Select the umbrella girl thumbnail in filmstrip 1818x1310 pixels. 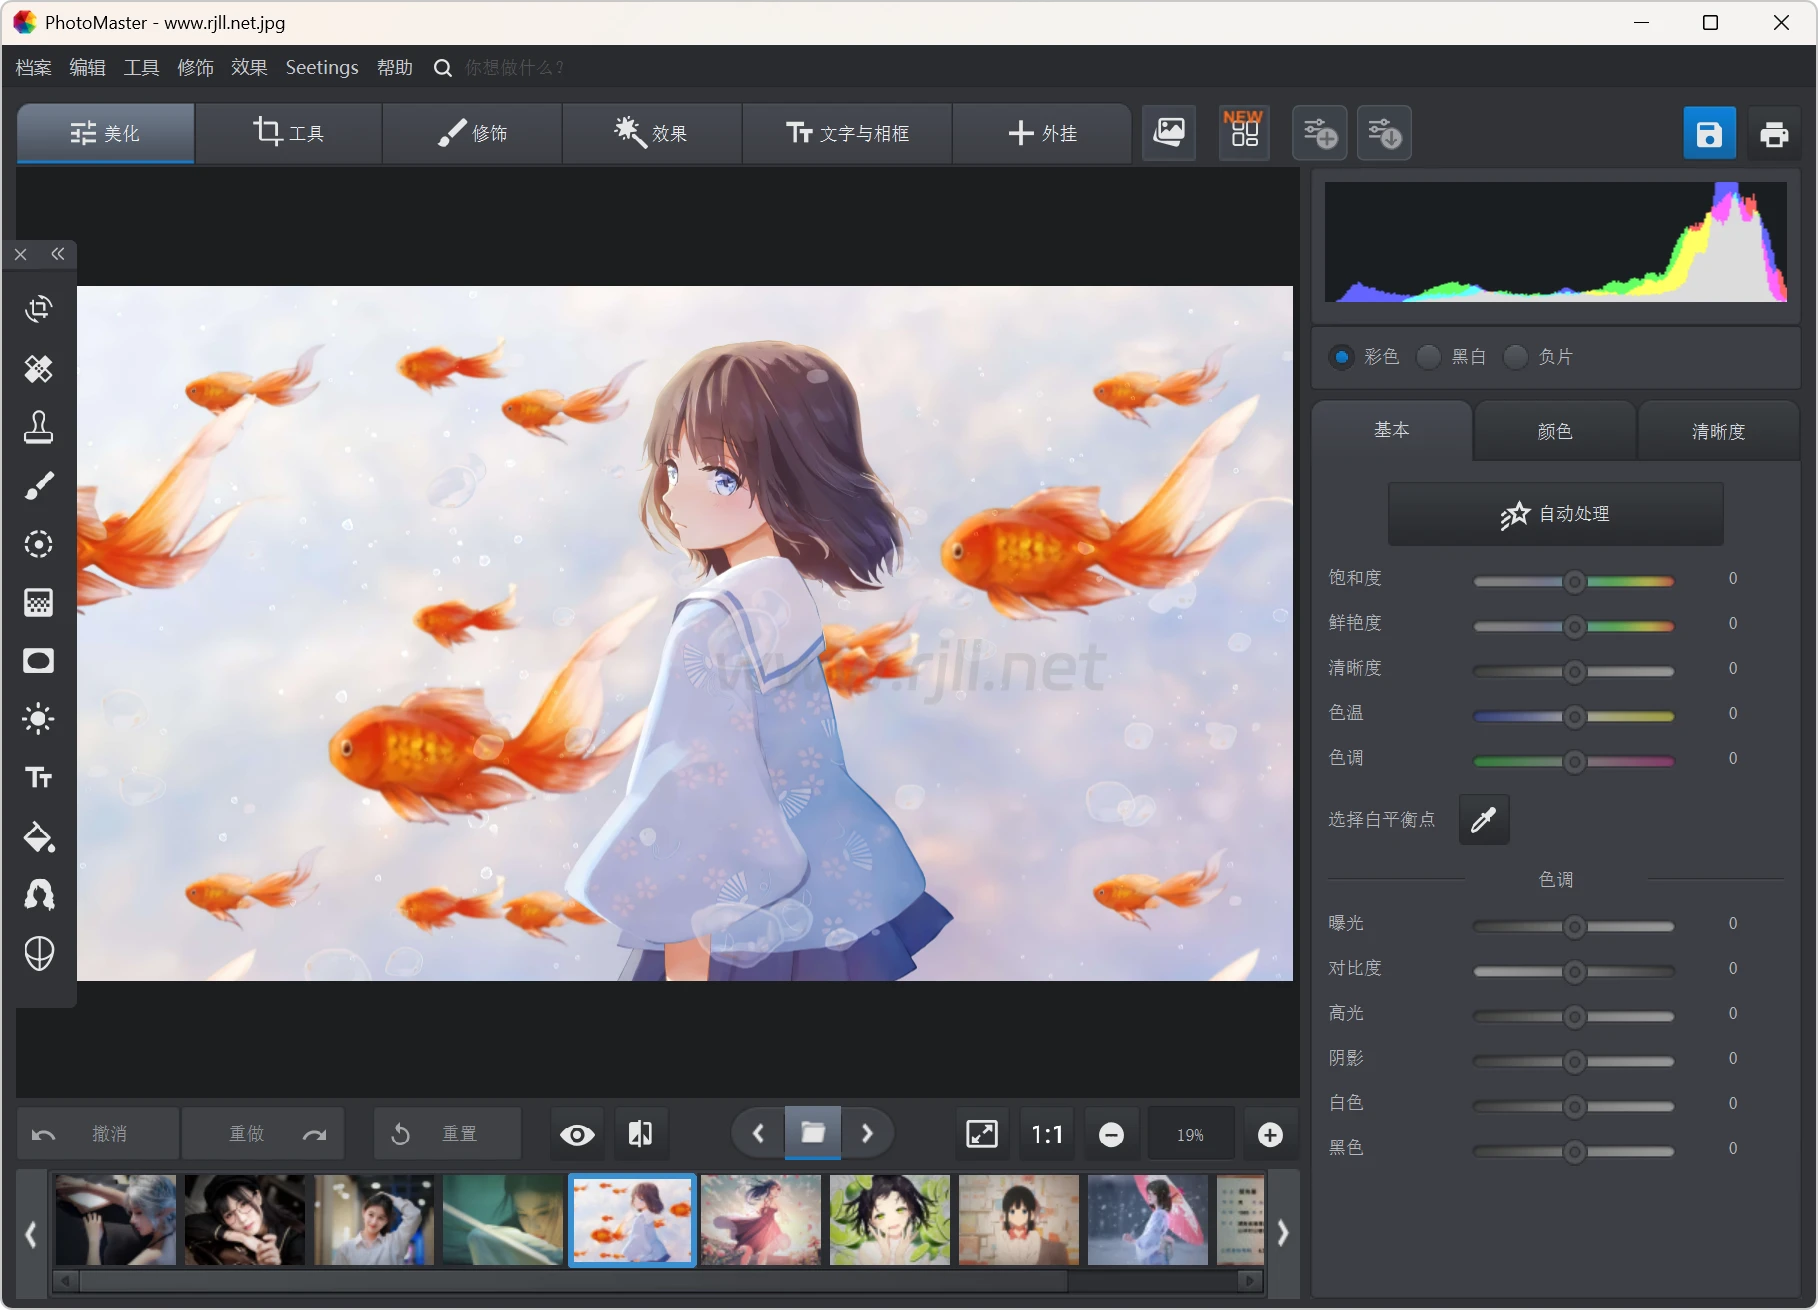point(1147,1220)
